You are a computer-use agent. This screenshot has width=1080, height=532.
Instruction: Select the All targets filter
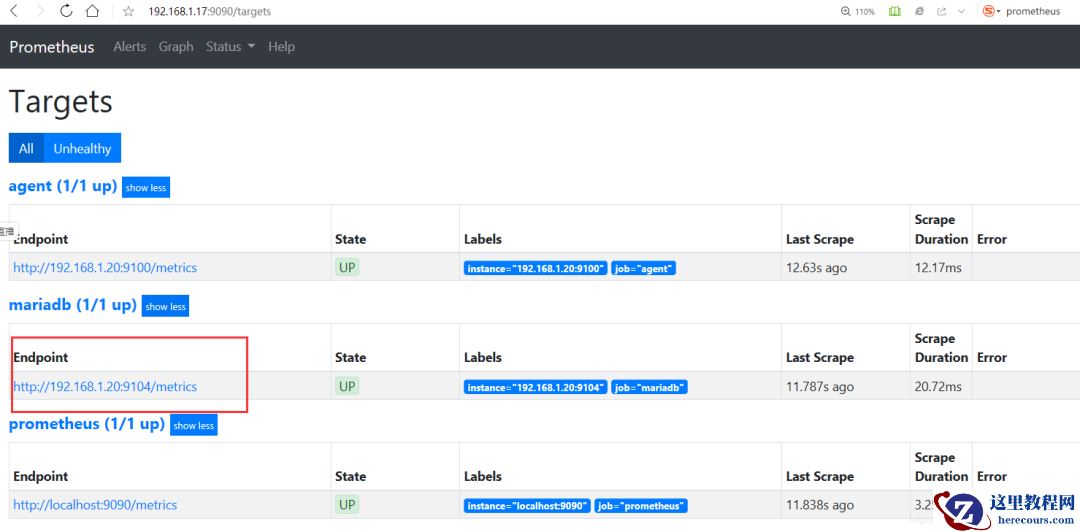(x=26, y=148)
